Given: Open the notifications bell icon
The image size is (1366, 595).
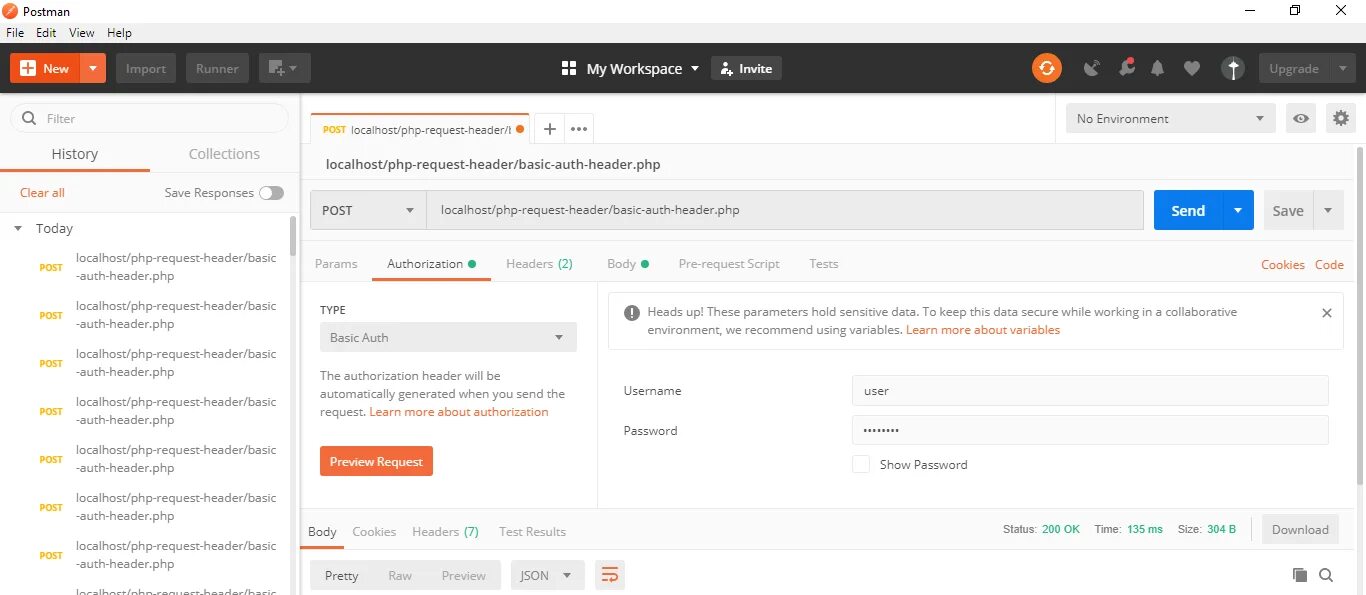Looking at the screenshot, I should tap(1158, 68).
